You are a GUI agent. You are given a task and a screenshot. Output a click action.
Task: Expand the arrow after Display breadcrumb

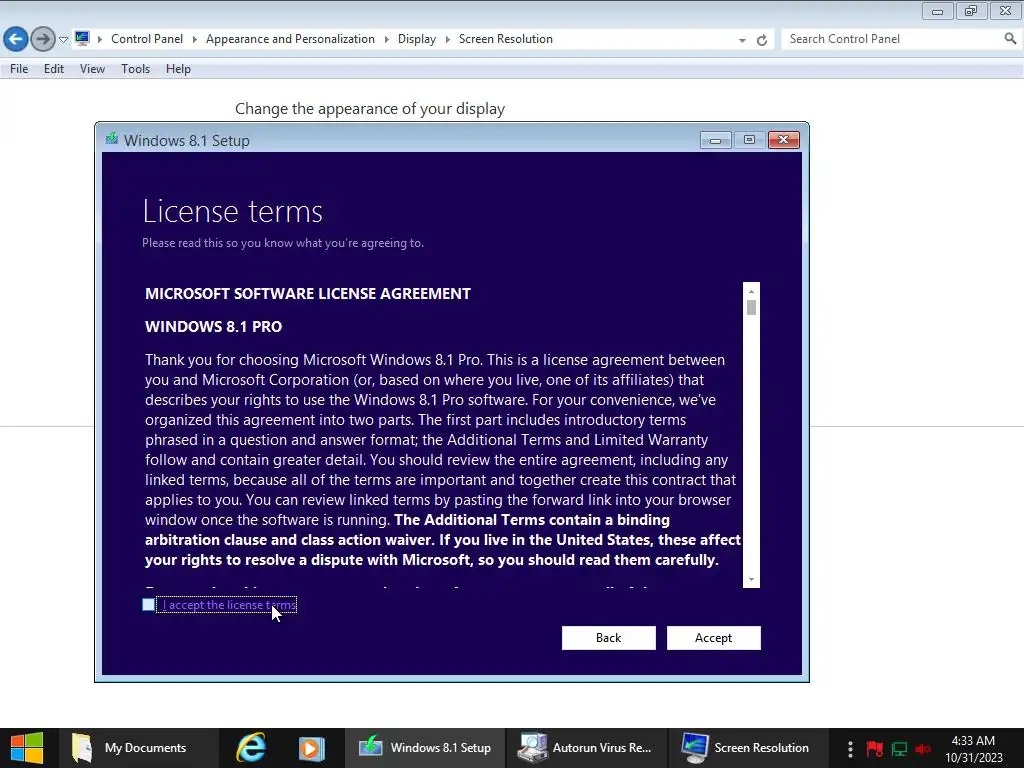pos(447,39)
